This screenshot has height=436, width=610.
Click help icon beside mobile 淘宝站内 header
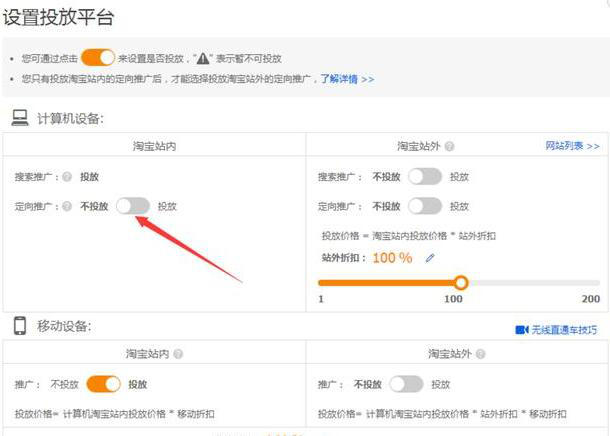[x=178, y=354]
